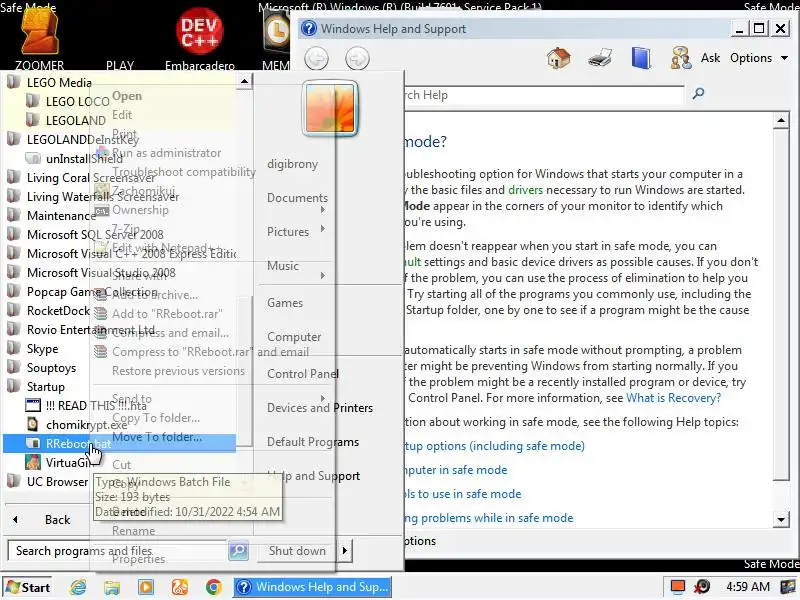Viewport: 800px width, 600px height.
Task: Open Options dropdown in Help window
Action: coord(759,58)
